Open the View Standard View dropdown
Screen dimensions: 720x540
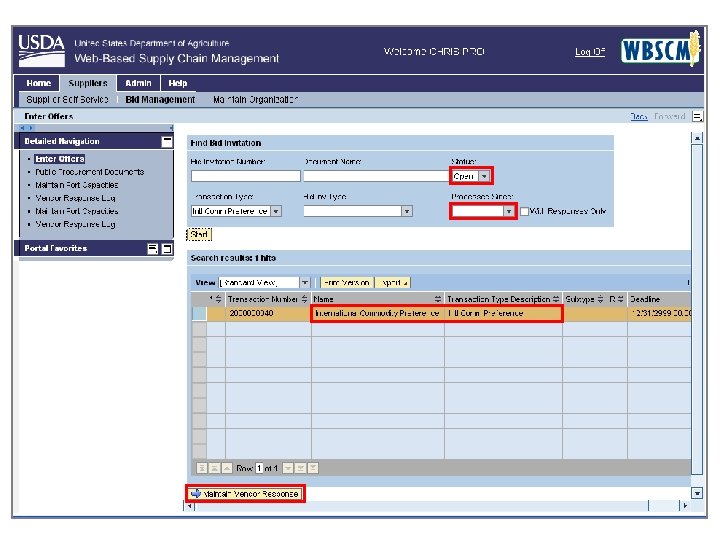(305, 283)
